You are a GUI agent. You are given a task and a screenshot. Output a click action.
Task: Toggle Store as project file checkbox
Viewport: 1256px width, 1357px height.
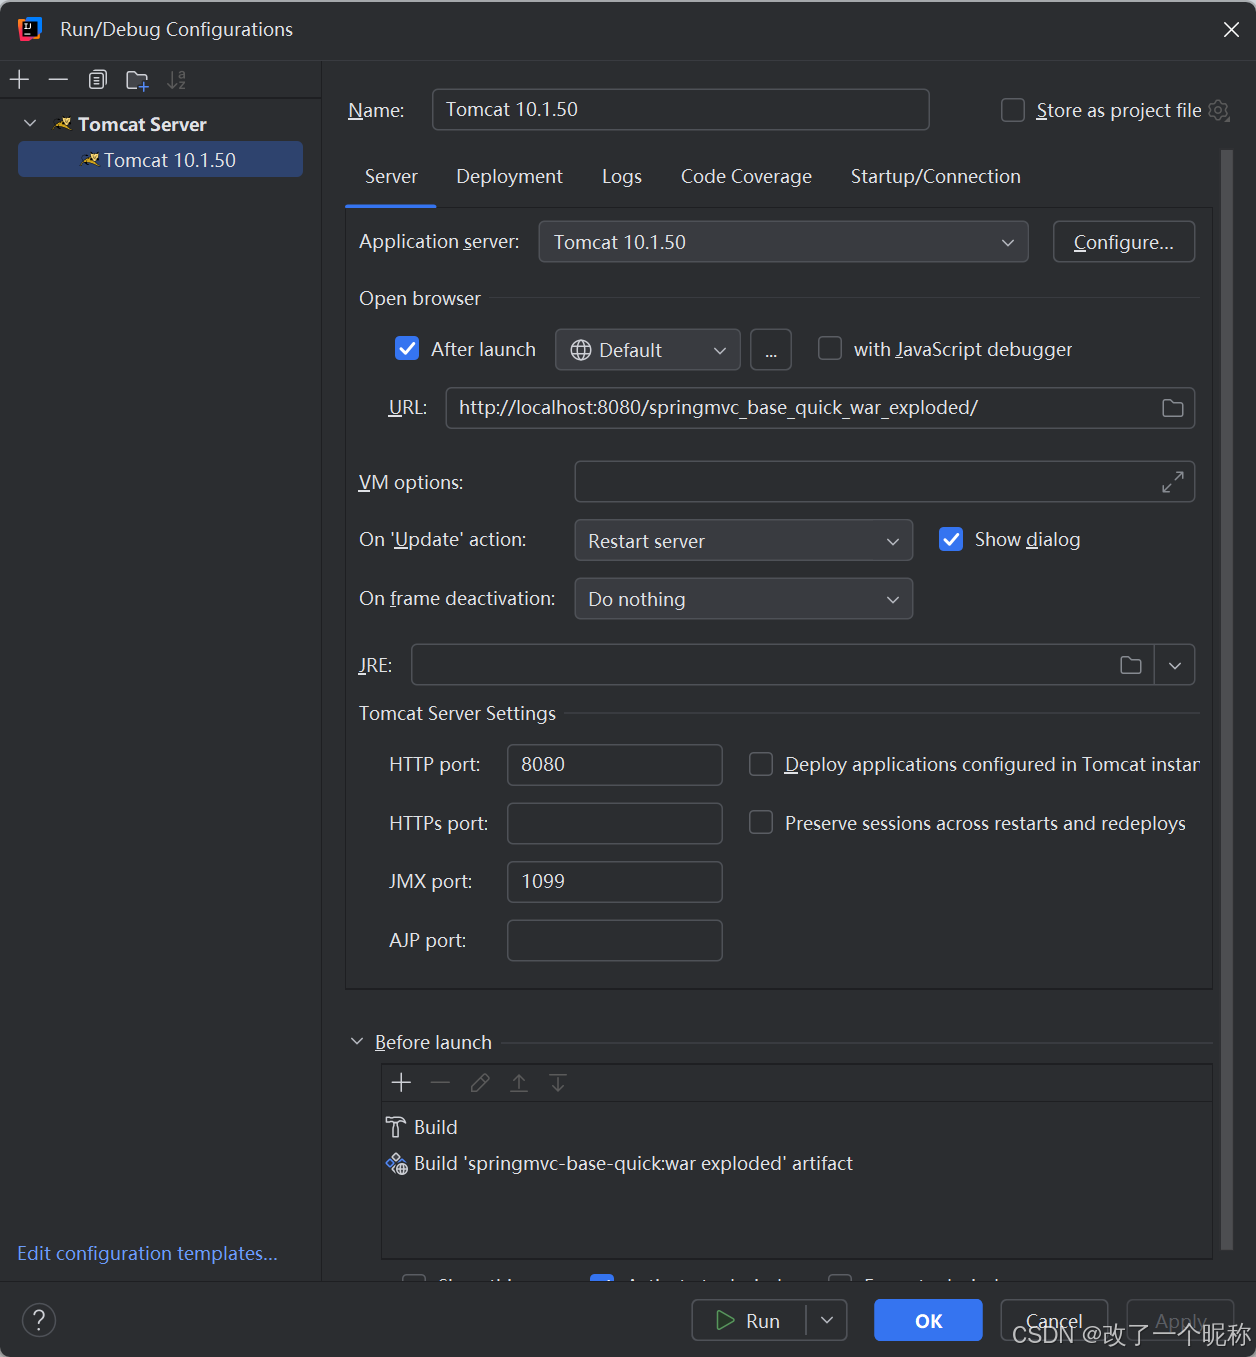pos(1013,110)
